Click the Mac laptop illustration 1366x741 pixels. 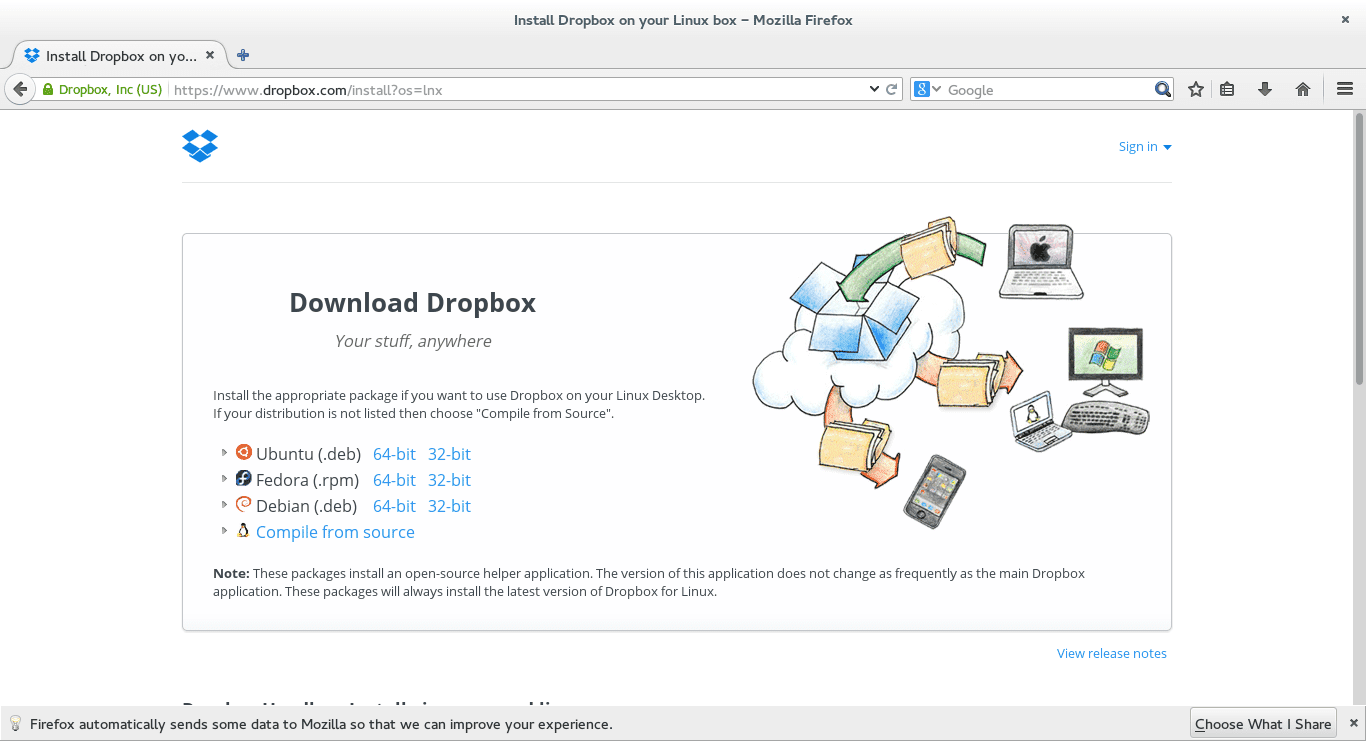pos(1041,261)
